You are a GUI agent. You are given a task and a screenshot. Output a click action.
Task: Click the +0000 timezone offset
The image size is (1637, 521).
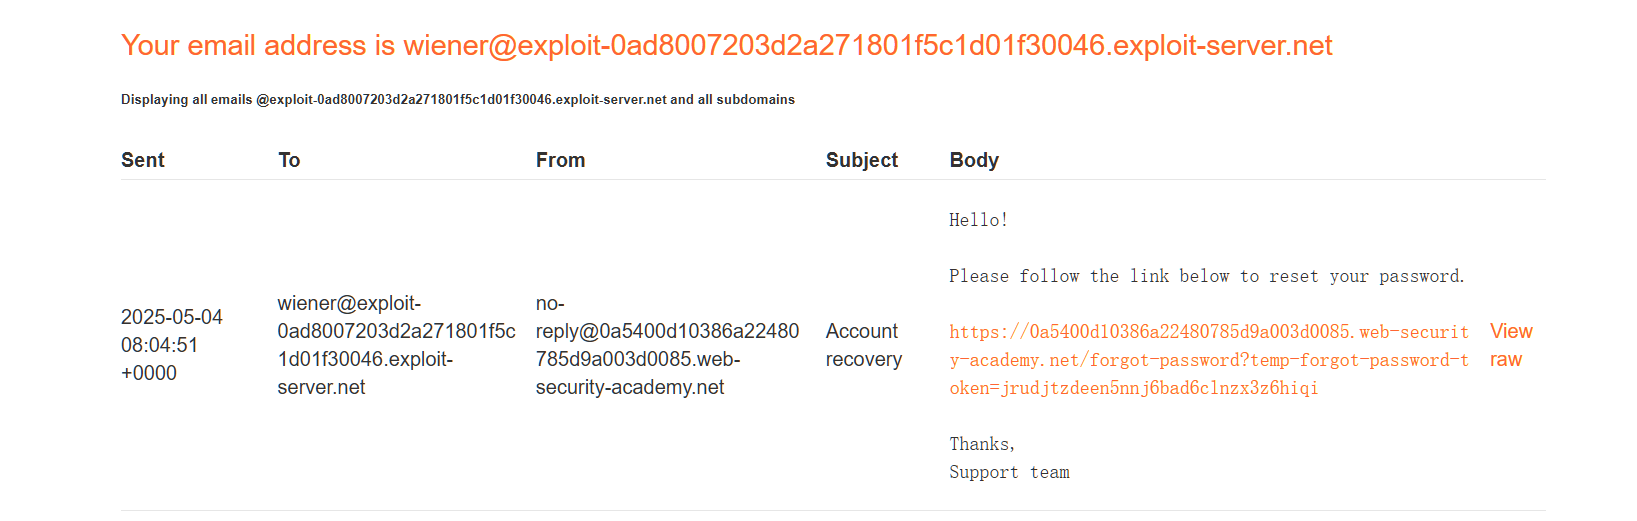[149, 373]
